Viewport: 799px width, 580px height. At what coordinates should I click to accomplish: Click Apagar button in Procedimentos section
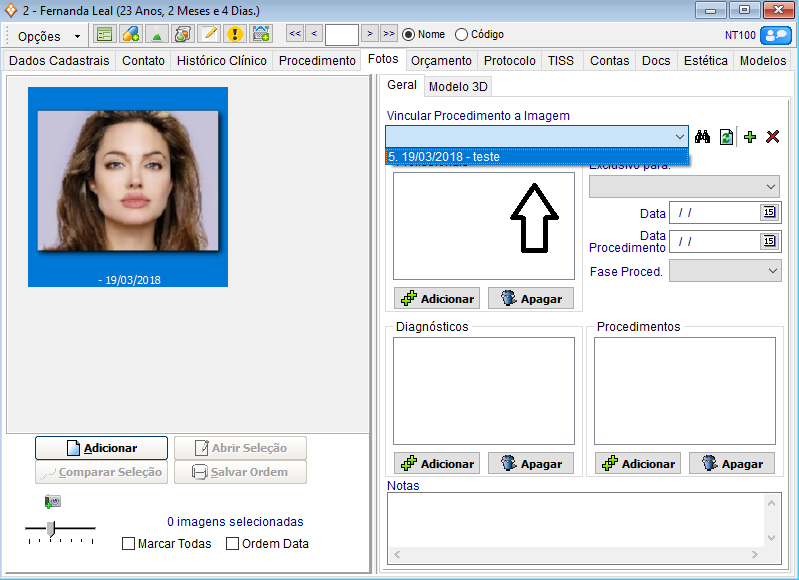733,464
